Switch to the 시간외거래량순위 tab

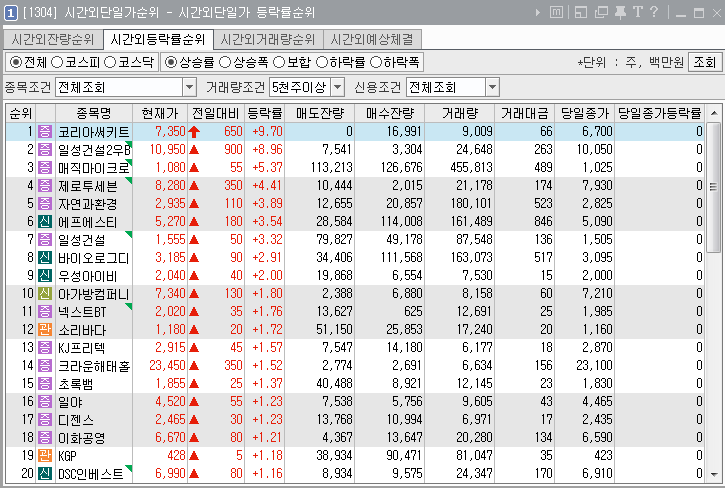coord(268,40)
